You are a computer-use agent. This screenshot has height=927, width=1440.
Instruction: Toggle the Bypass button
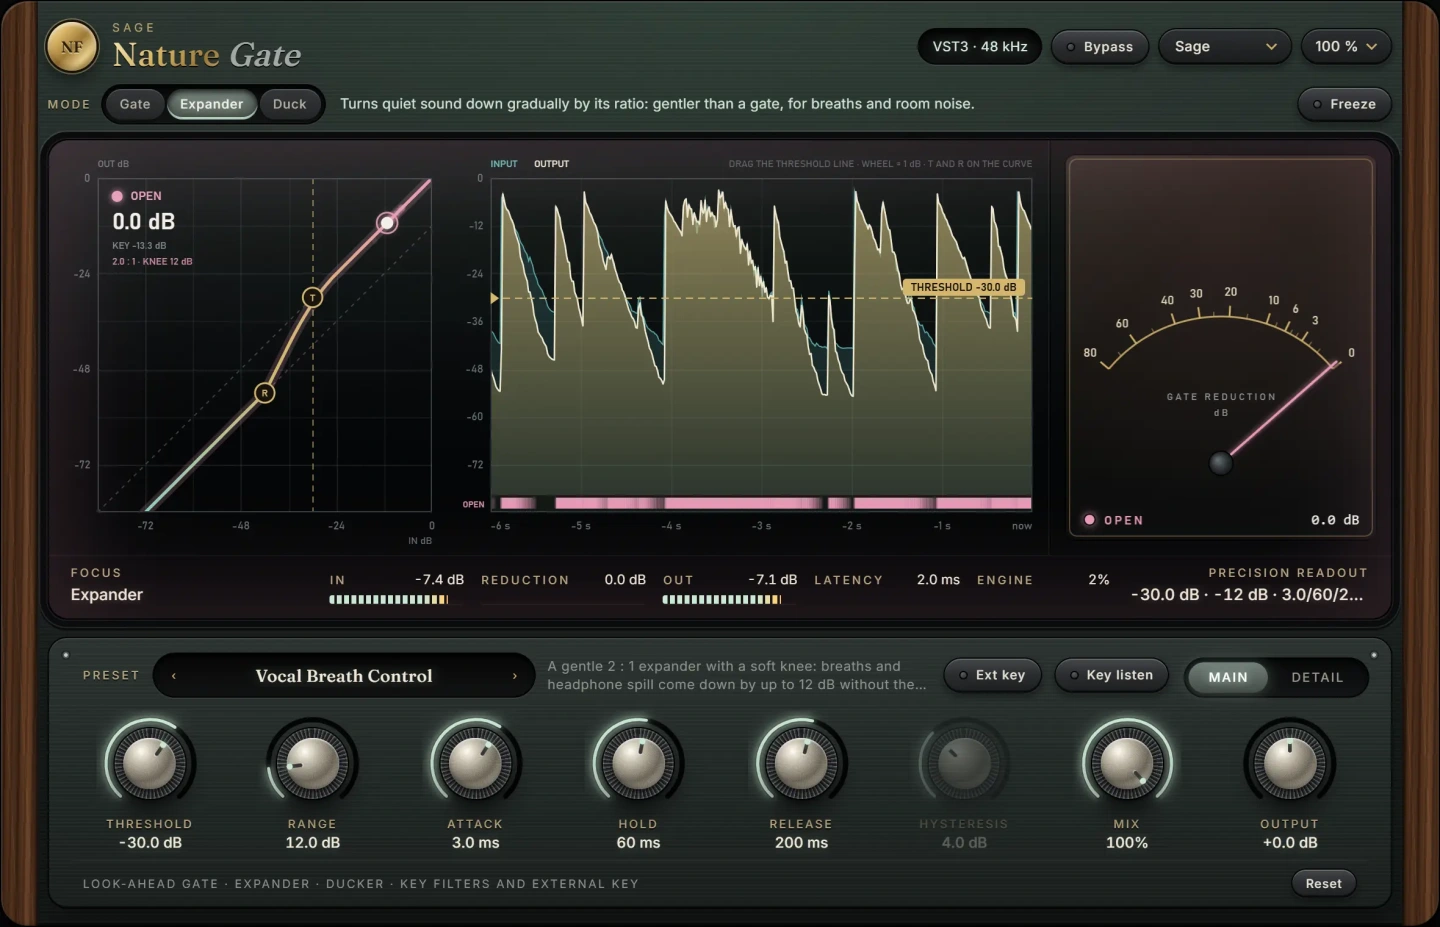pyautogui.click(x=1099, y=47)
